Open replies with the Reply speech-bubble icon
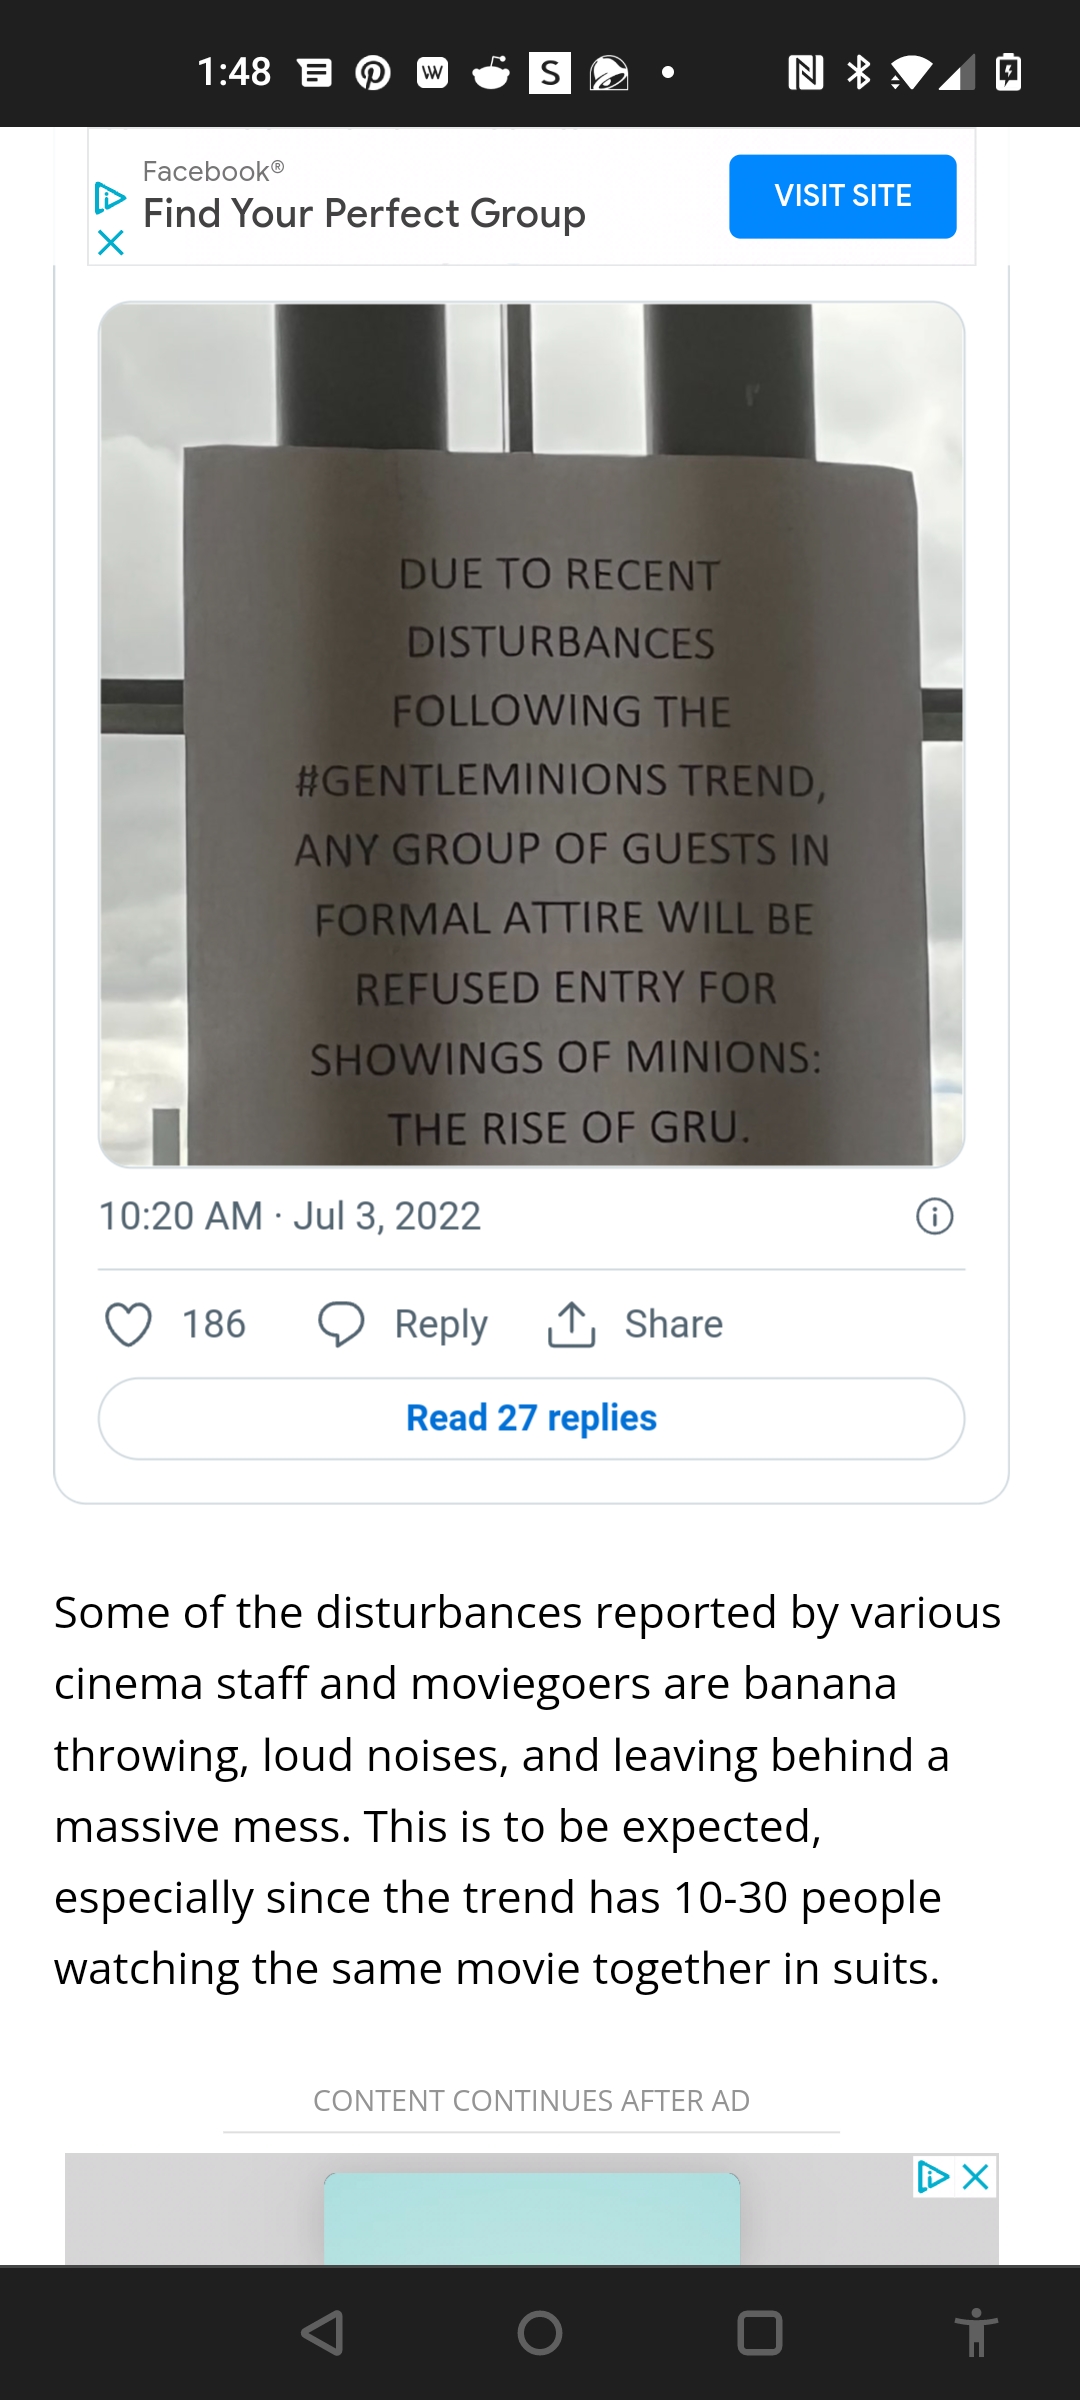This screenshot has height=2400, width=1080. (x=341, y=1322)
